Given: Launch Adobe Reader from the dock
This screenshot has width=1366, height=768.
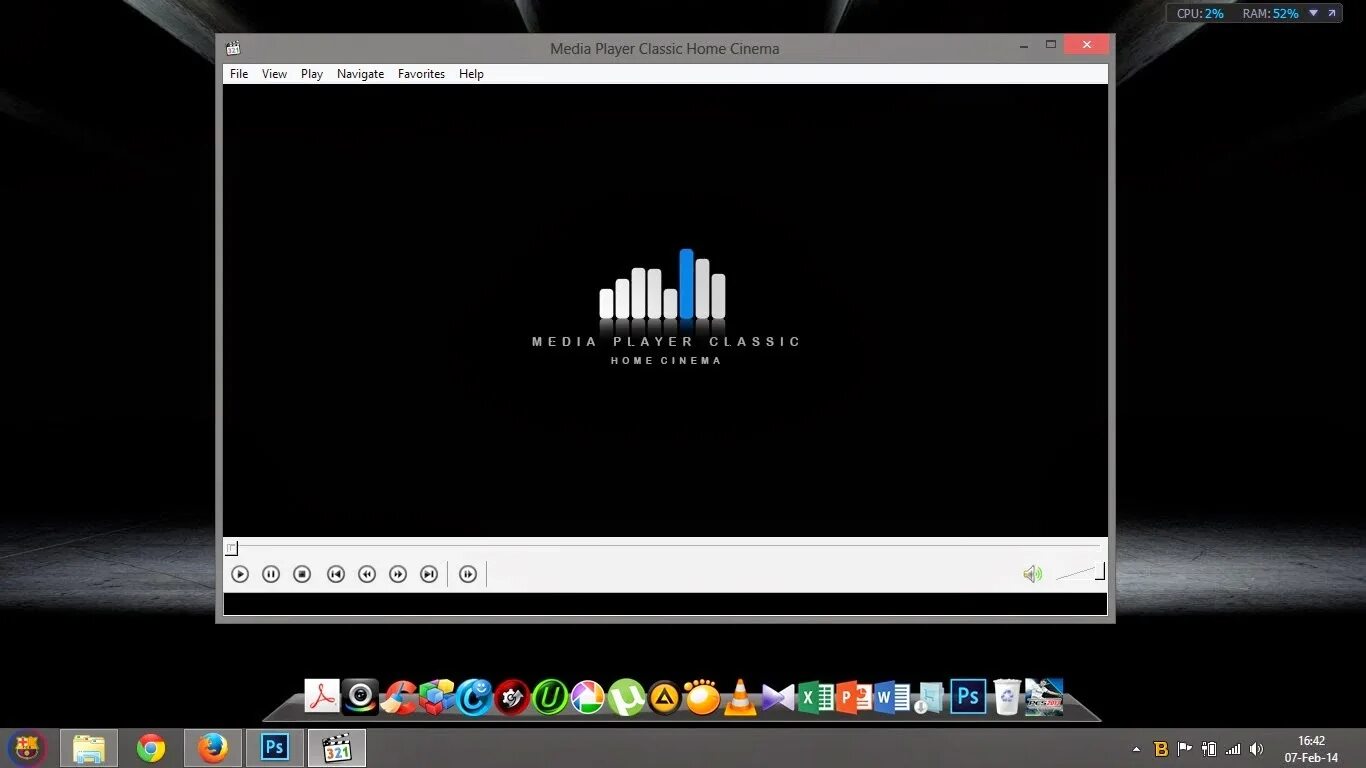Looking at the screenshot, I should (x=322, y=696).
